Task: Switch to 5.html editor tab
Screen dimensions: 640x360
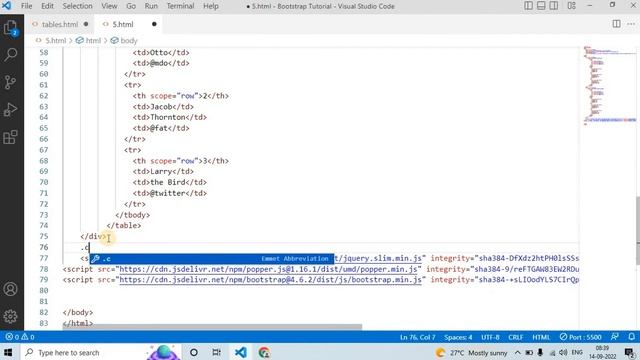Action: (x=123, y=24)
